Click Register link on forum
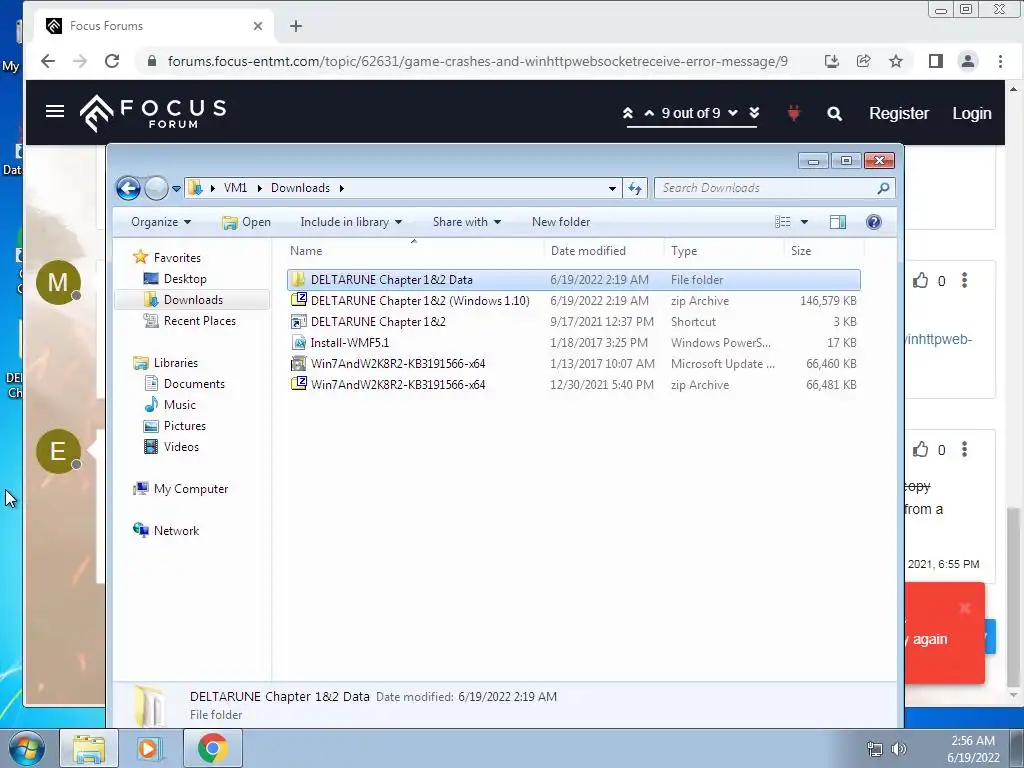 coord(899,114)
